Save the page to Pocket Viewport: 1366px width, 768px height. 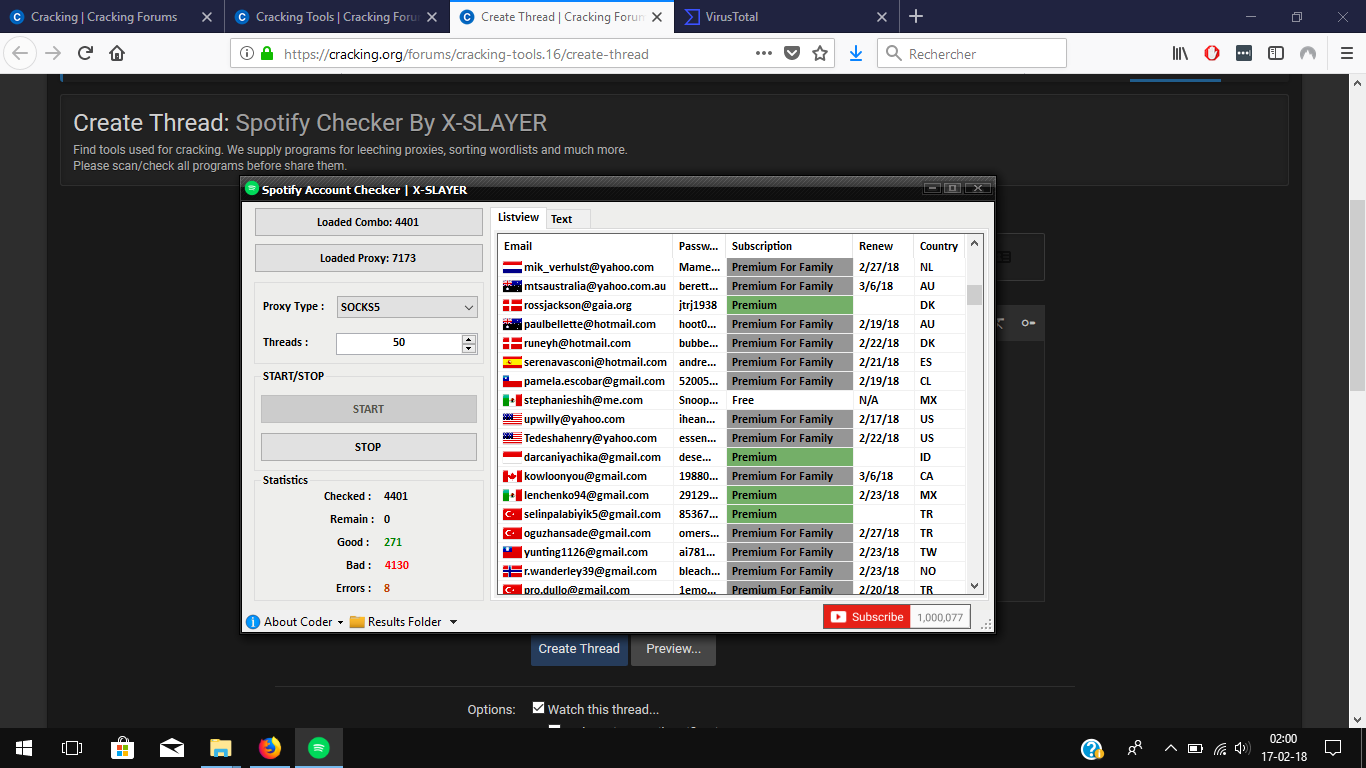coord(792,54)
